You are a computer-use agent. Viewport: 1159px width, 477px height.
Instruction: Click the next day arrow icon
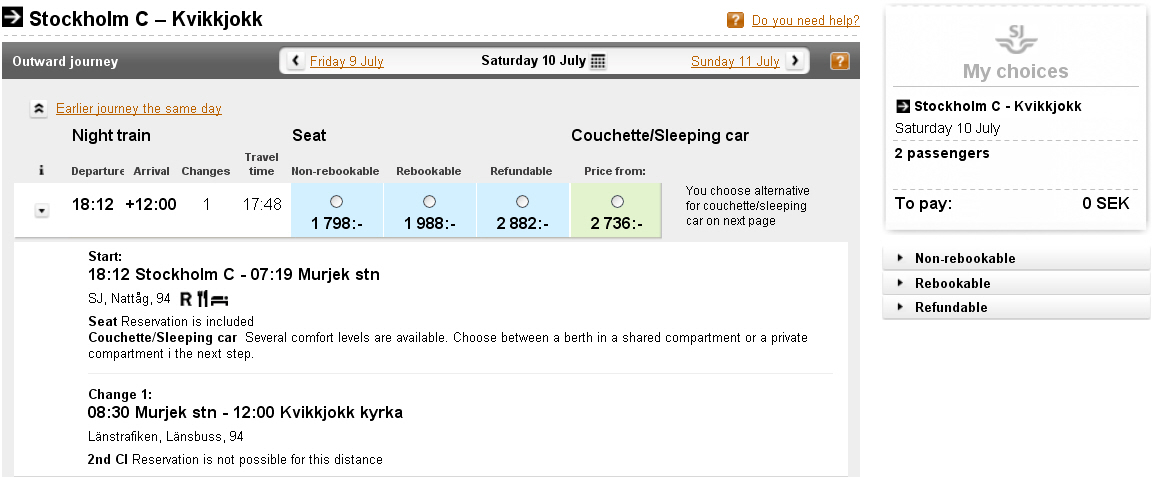tap(795, 61)
